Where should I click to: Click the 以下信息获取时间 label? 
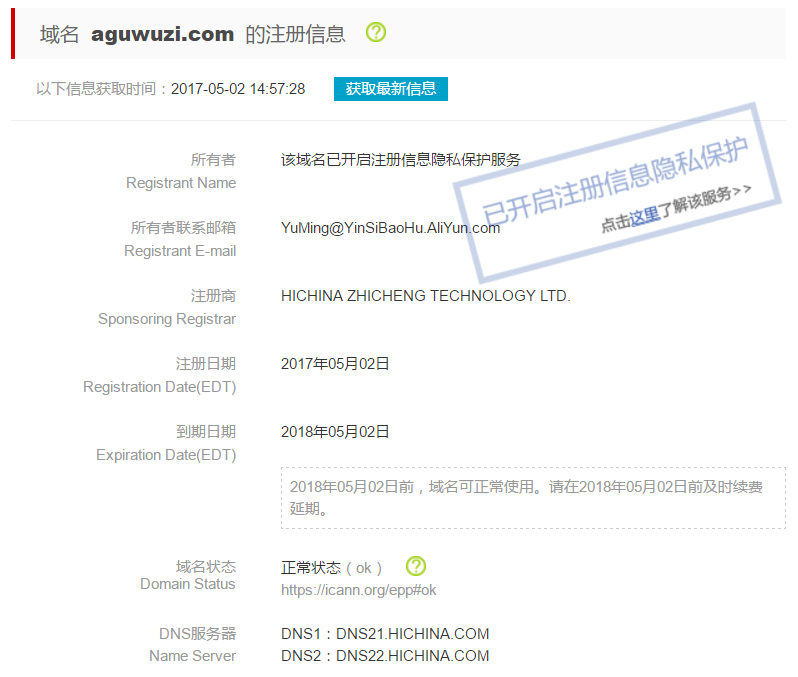point(96,89)
